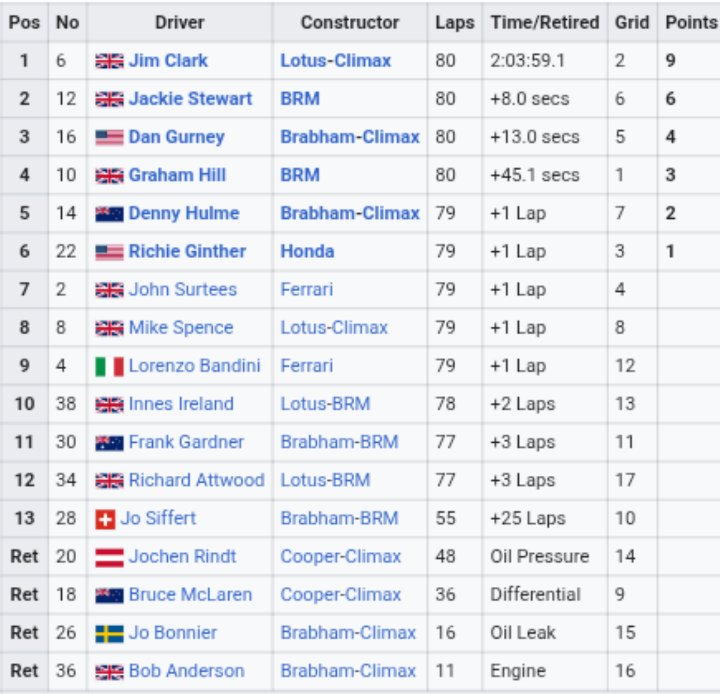Open Cooper-Climax link in Bruce McLaren's row

coord(341,594)
